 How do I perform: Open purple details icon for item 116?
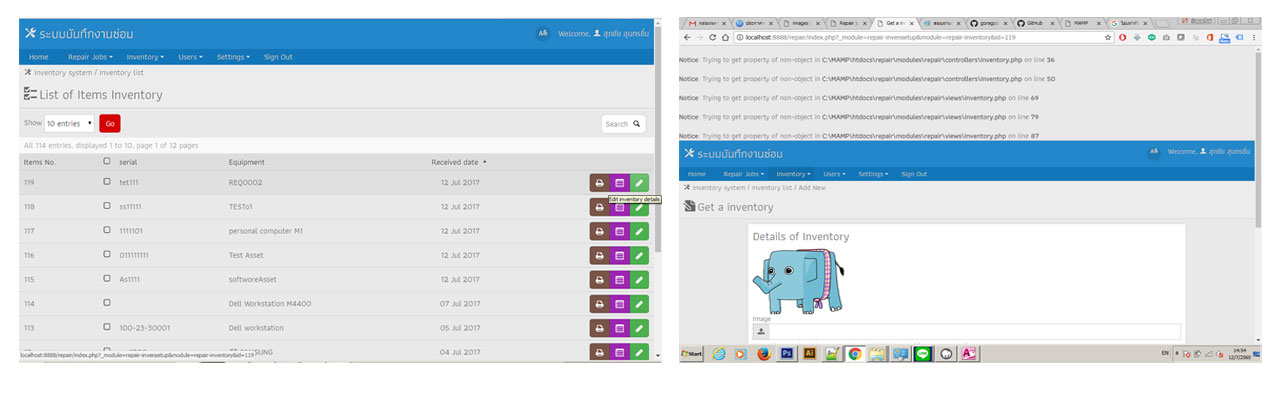tap(619, 255)
